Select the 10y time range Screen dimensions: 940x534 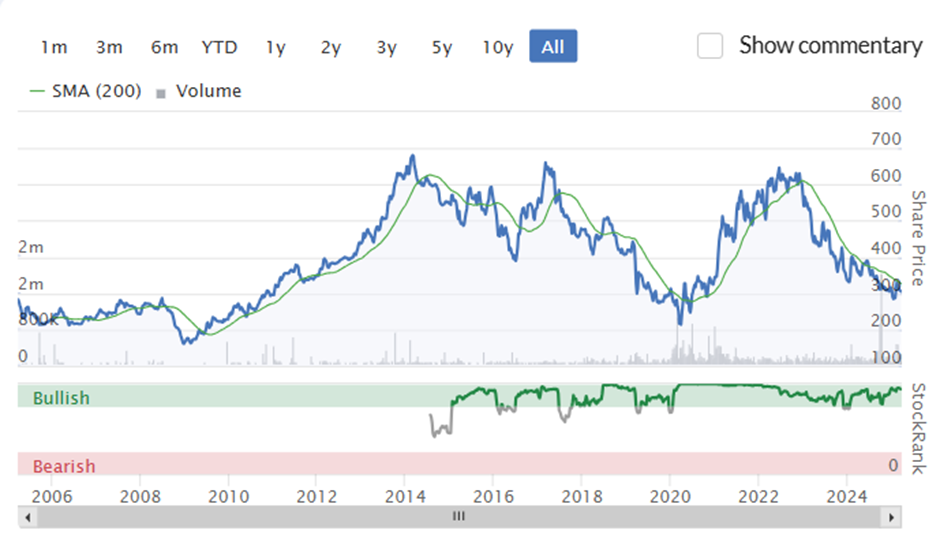pos(498,47)
